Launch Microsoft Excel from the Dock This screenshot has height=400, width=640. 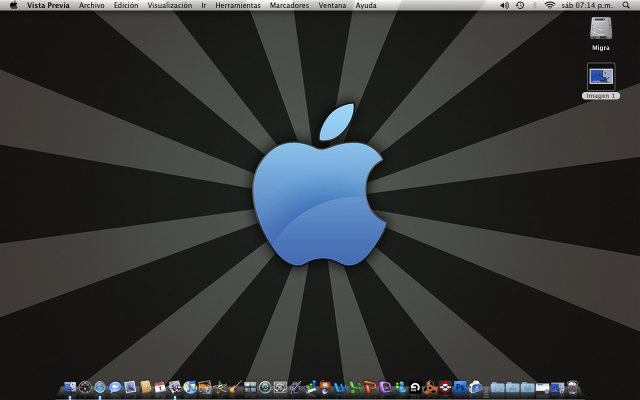click(x=355, y=387)
